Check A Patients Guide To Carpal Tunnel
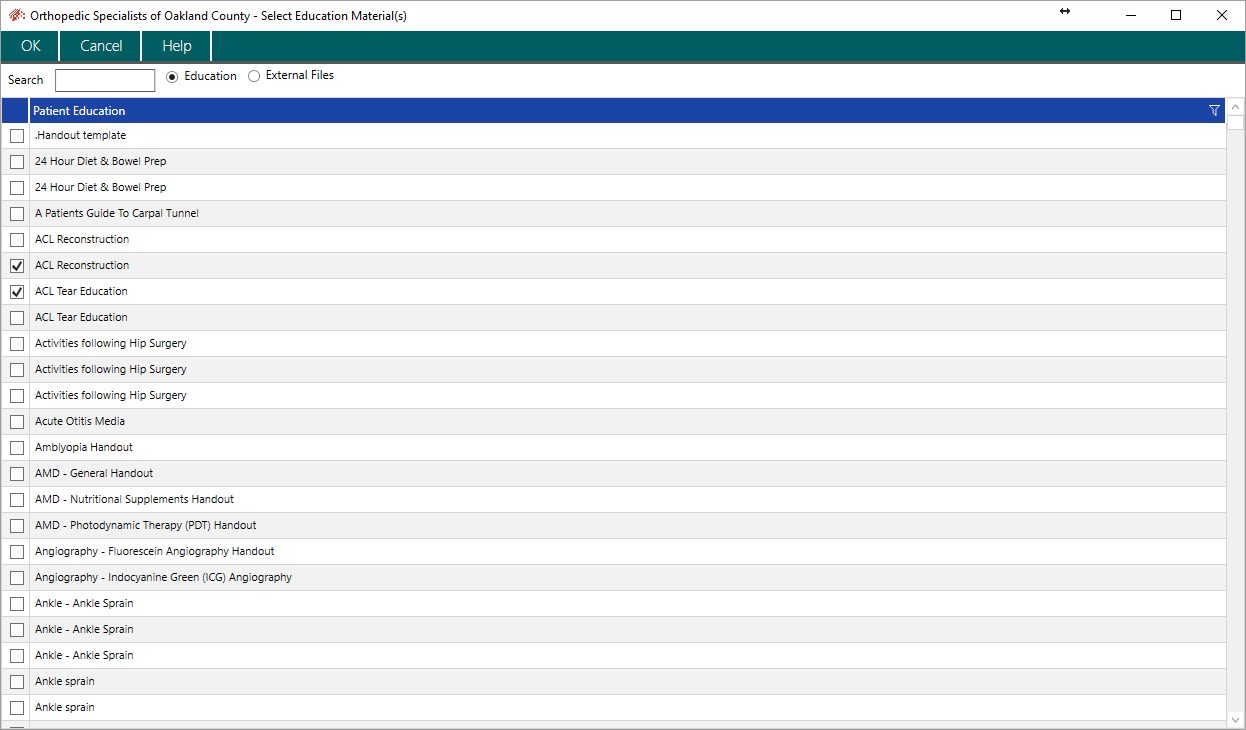Image resolution: width=1246 pixels, height=730 pixels. pos(17,214)
